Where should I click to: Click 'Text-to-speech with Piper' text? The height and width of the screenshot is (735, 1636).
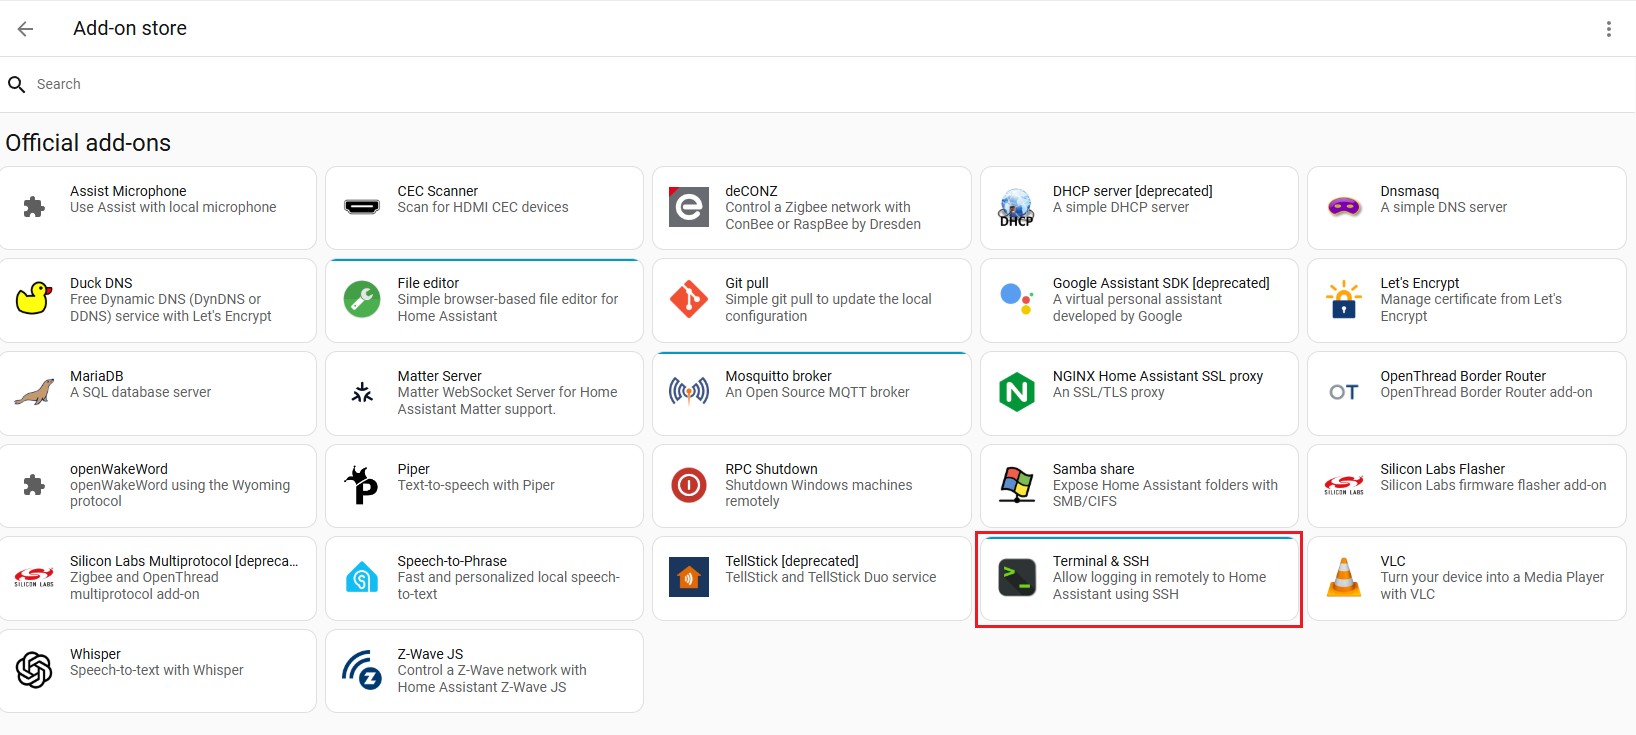[x=475, y=485]
